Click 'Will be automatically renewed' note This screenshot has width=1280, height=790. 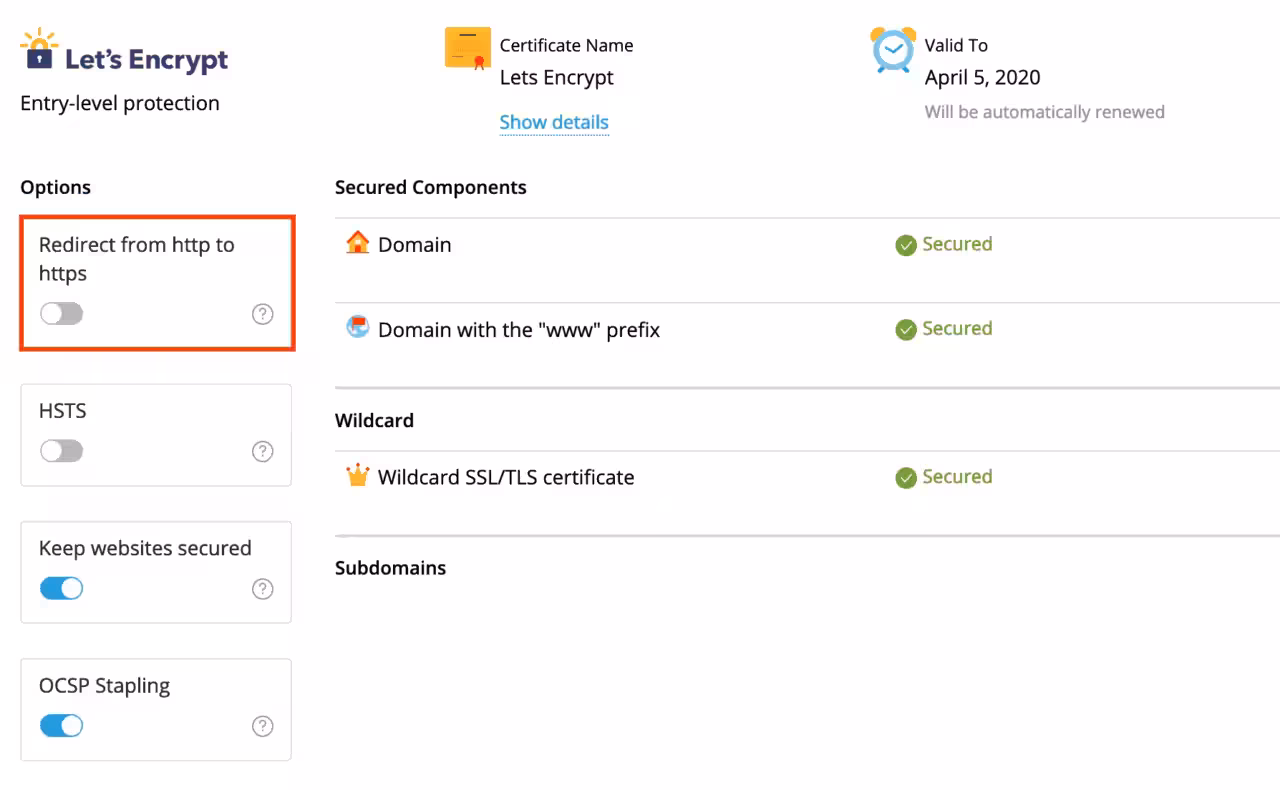[x=1044, y=112]
